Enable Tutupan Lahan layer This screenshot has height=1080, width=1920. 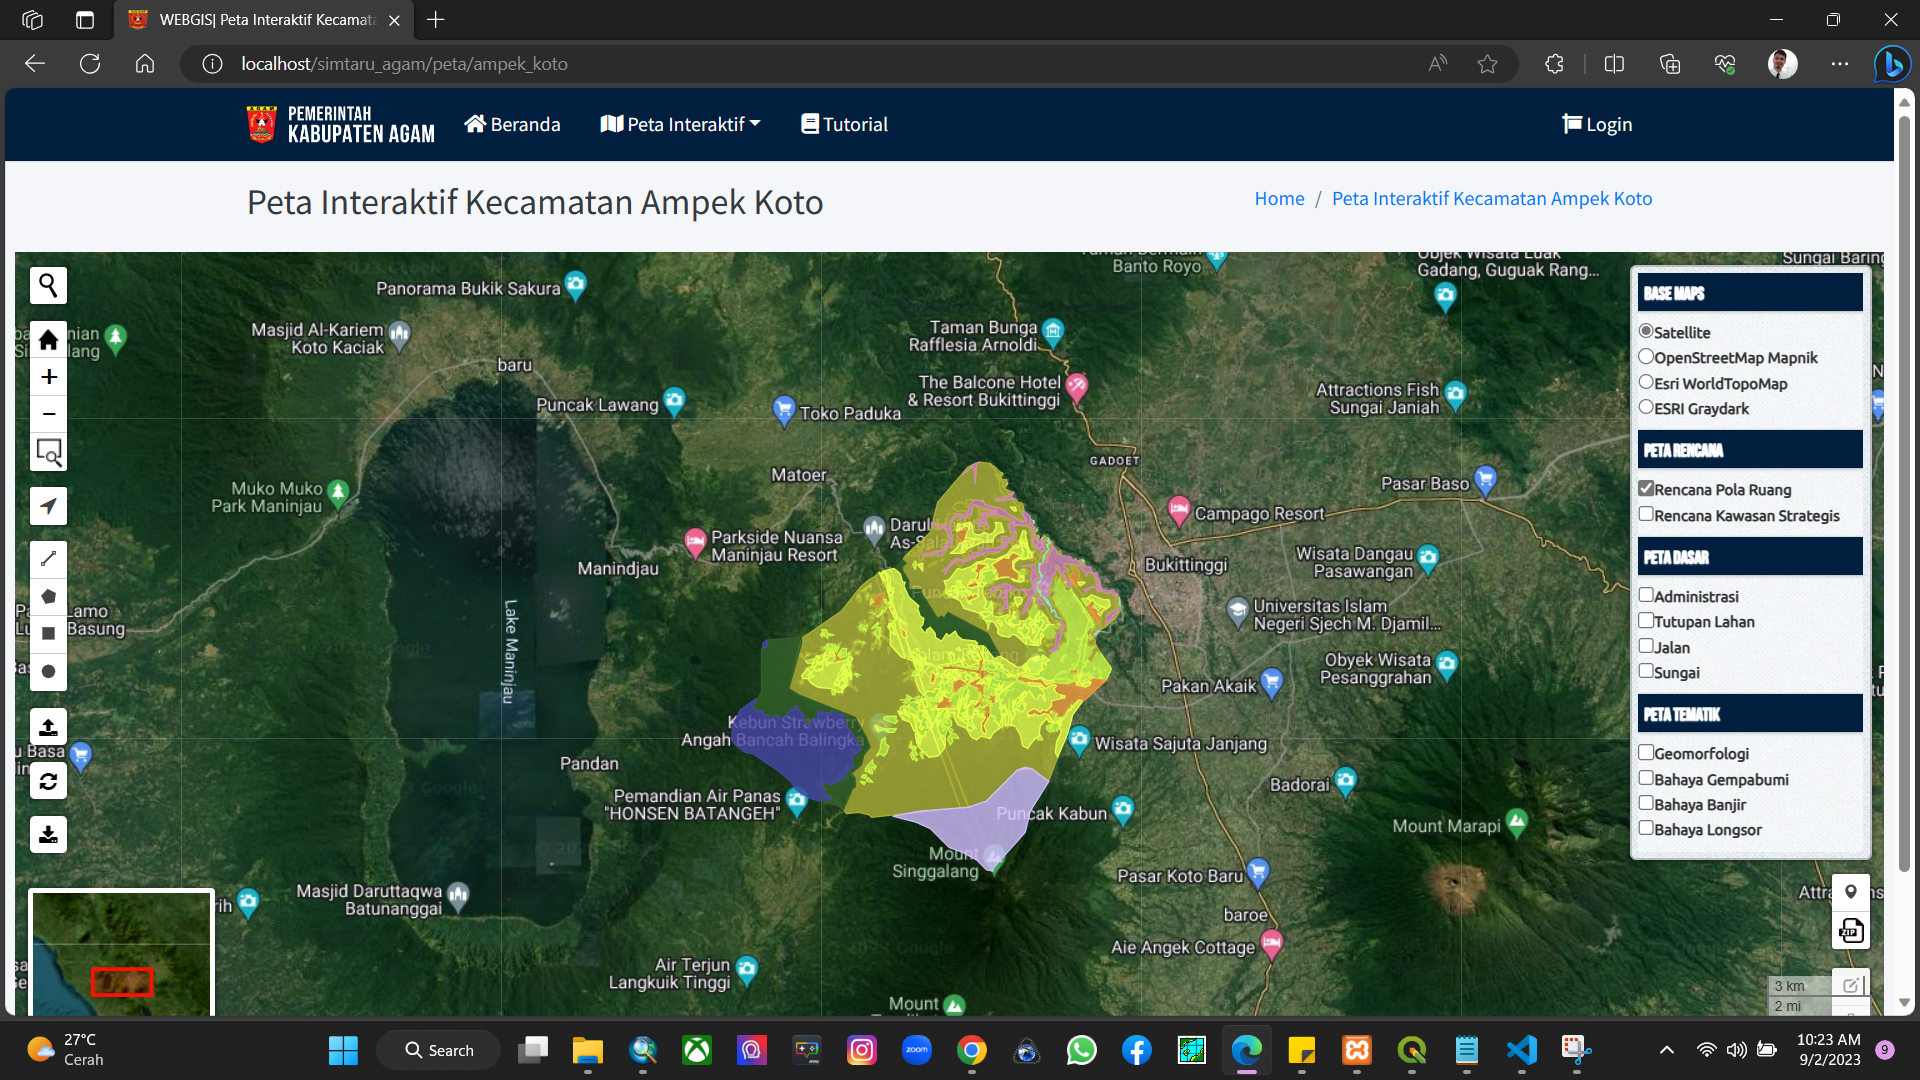coord(1646,620)
